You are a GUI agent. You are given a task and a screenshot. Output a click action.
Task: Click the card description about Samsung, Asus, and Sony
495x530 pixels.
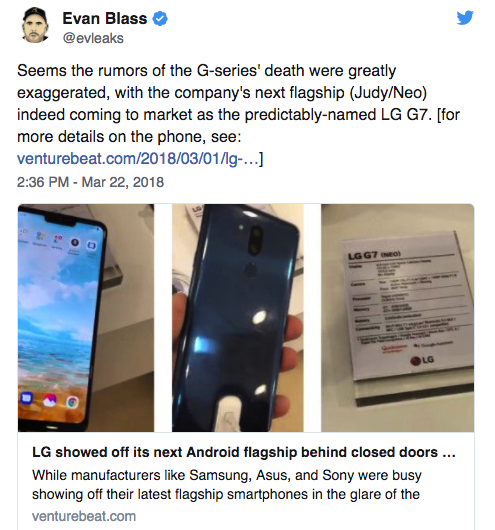[x=227, y=485]
